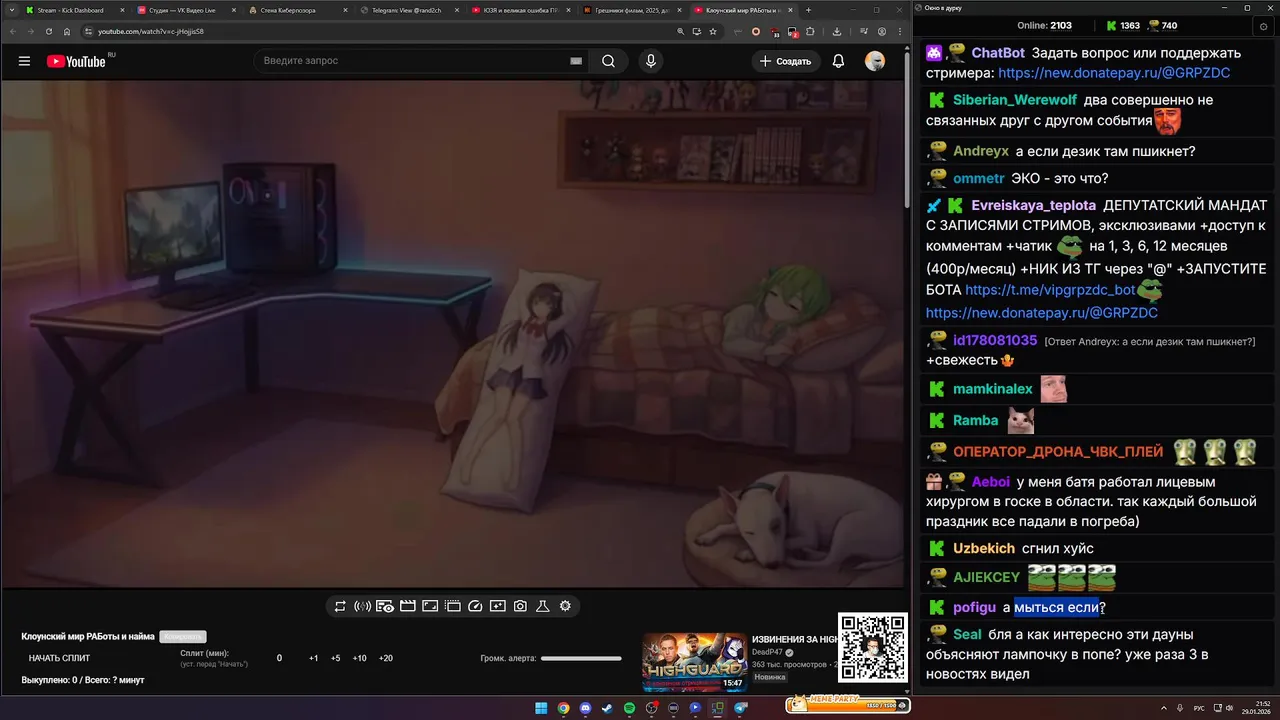Add +1 minute to the split
This screenshot has height=720, width=1280.
(x=313, y=658)
